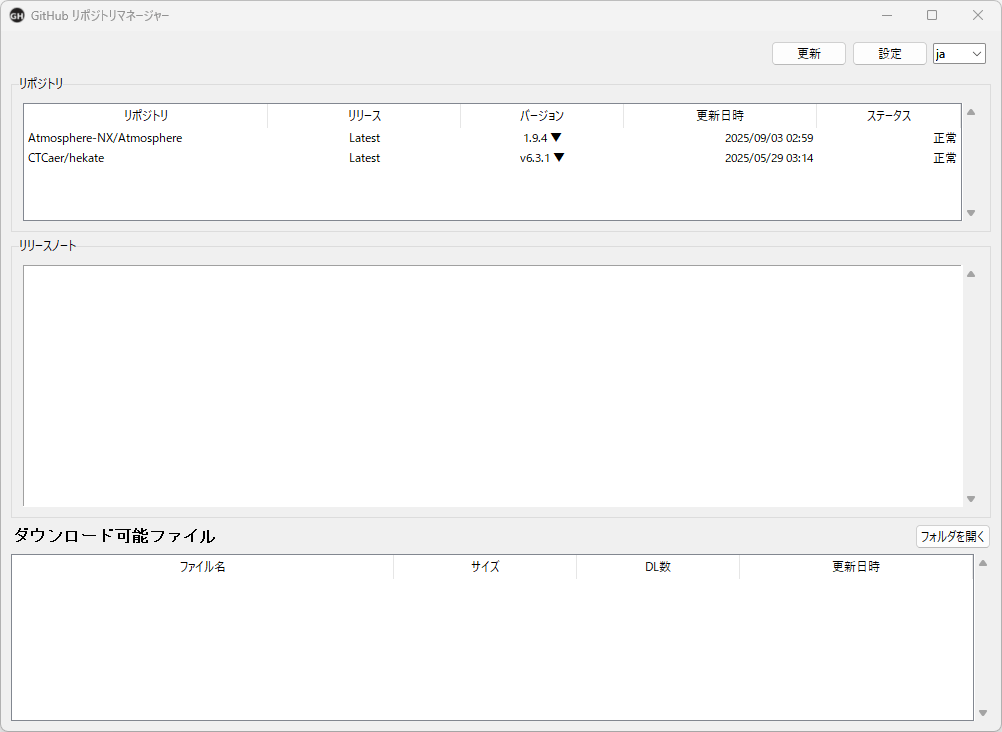Screen dimensions: 1002x732
Task: Click date 2025/09/03 02:59
Action: click(x=769, y=138)
